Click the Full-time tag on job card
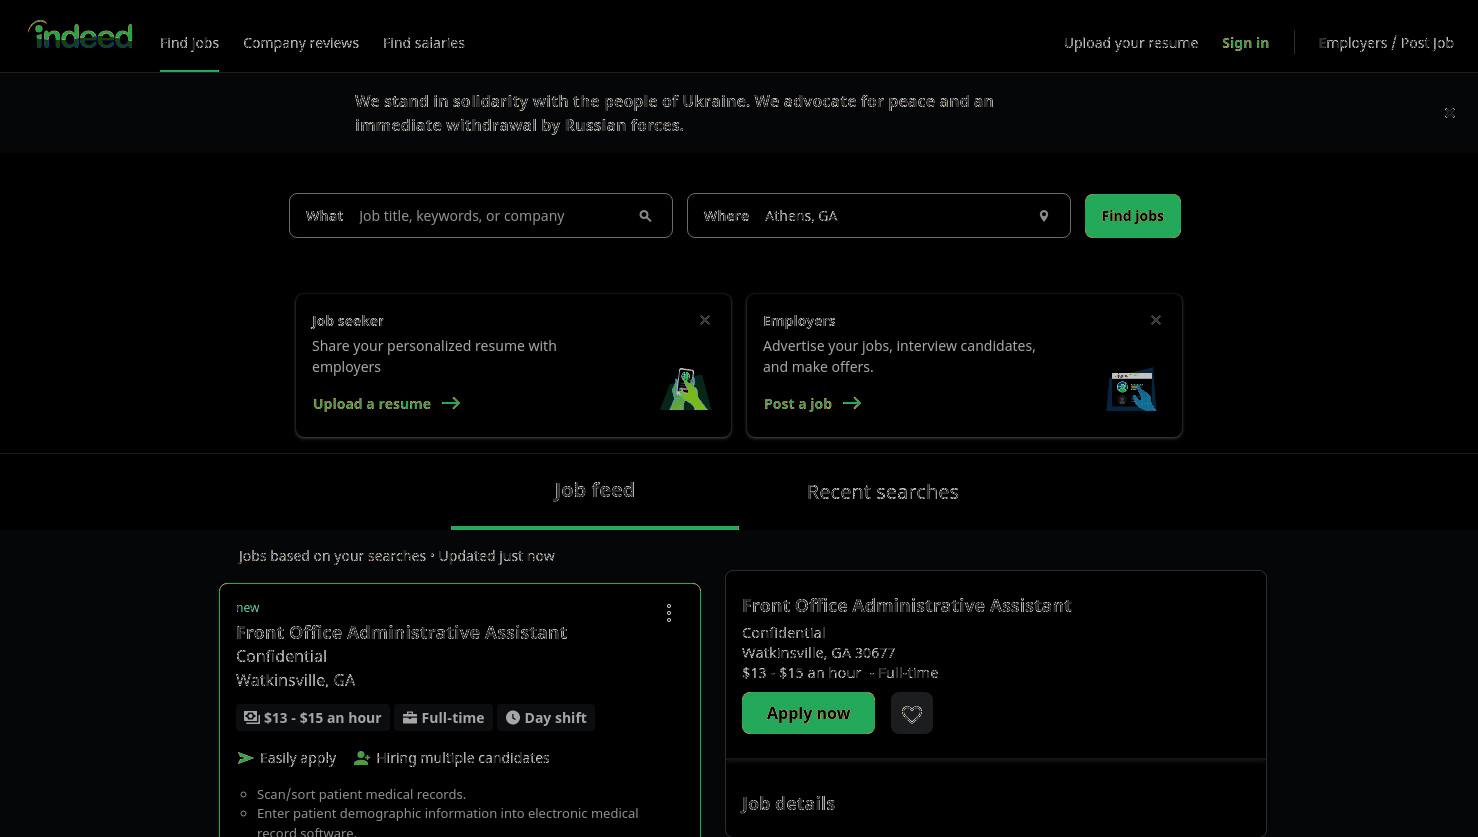 444,718
